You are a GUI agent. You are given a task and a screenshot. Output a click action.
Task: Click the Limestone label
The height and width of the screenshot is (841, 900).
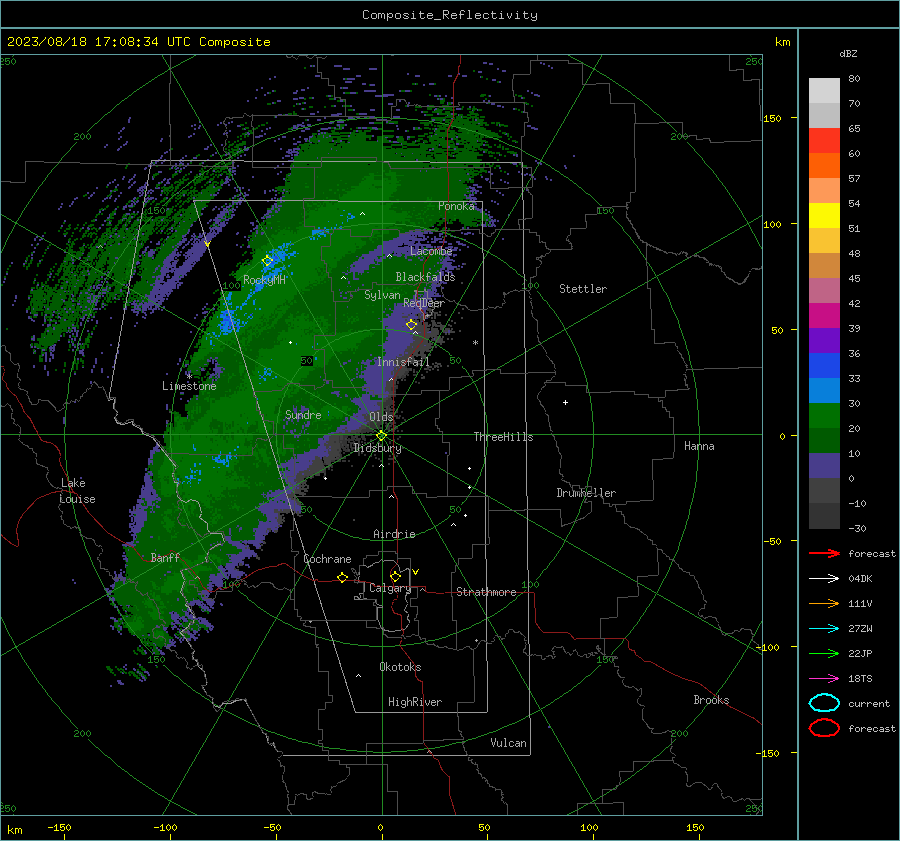[x=189, y=386]
